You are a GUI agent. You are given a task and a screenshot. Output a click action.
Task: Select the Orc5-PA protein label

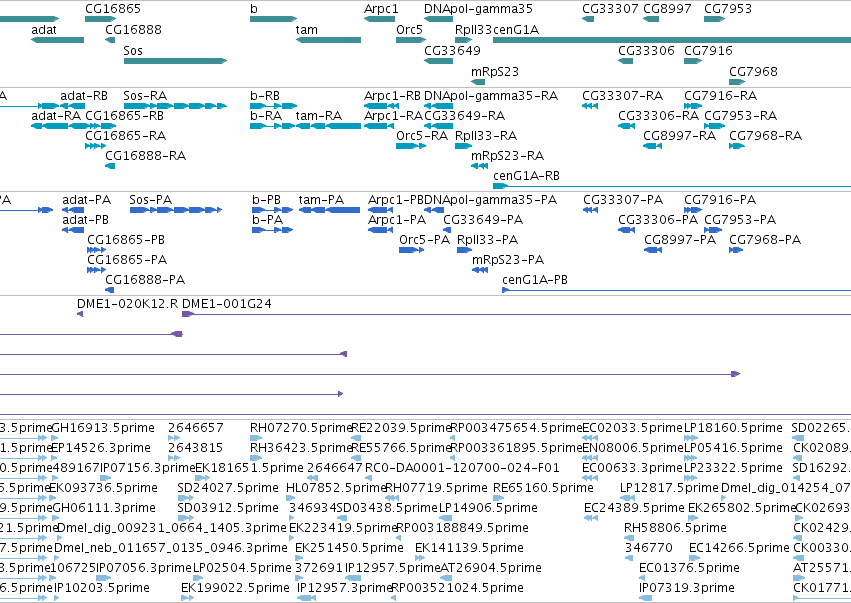pos(424,240)
